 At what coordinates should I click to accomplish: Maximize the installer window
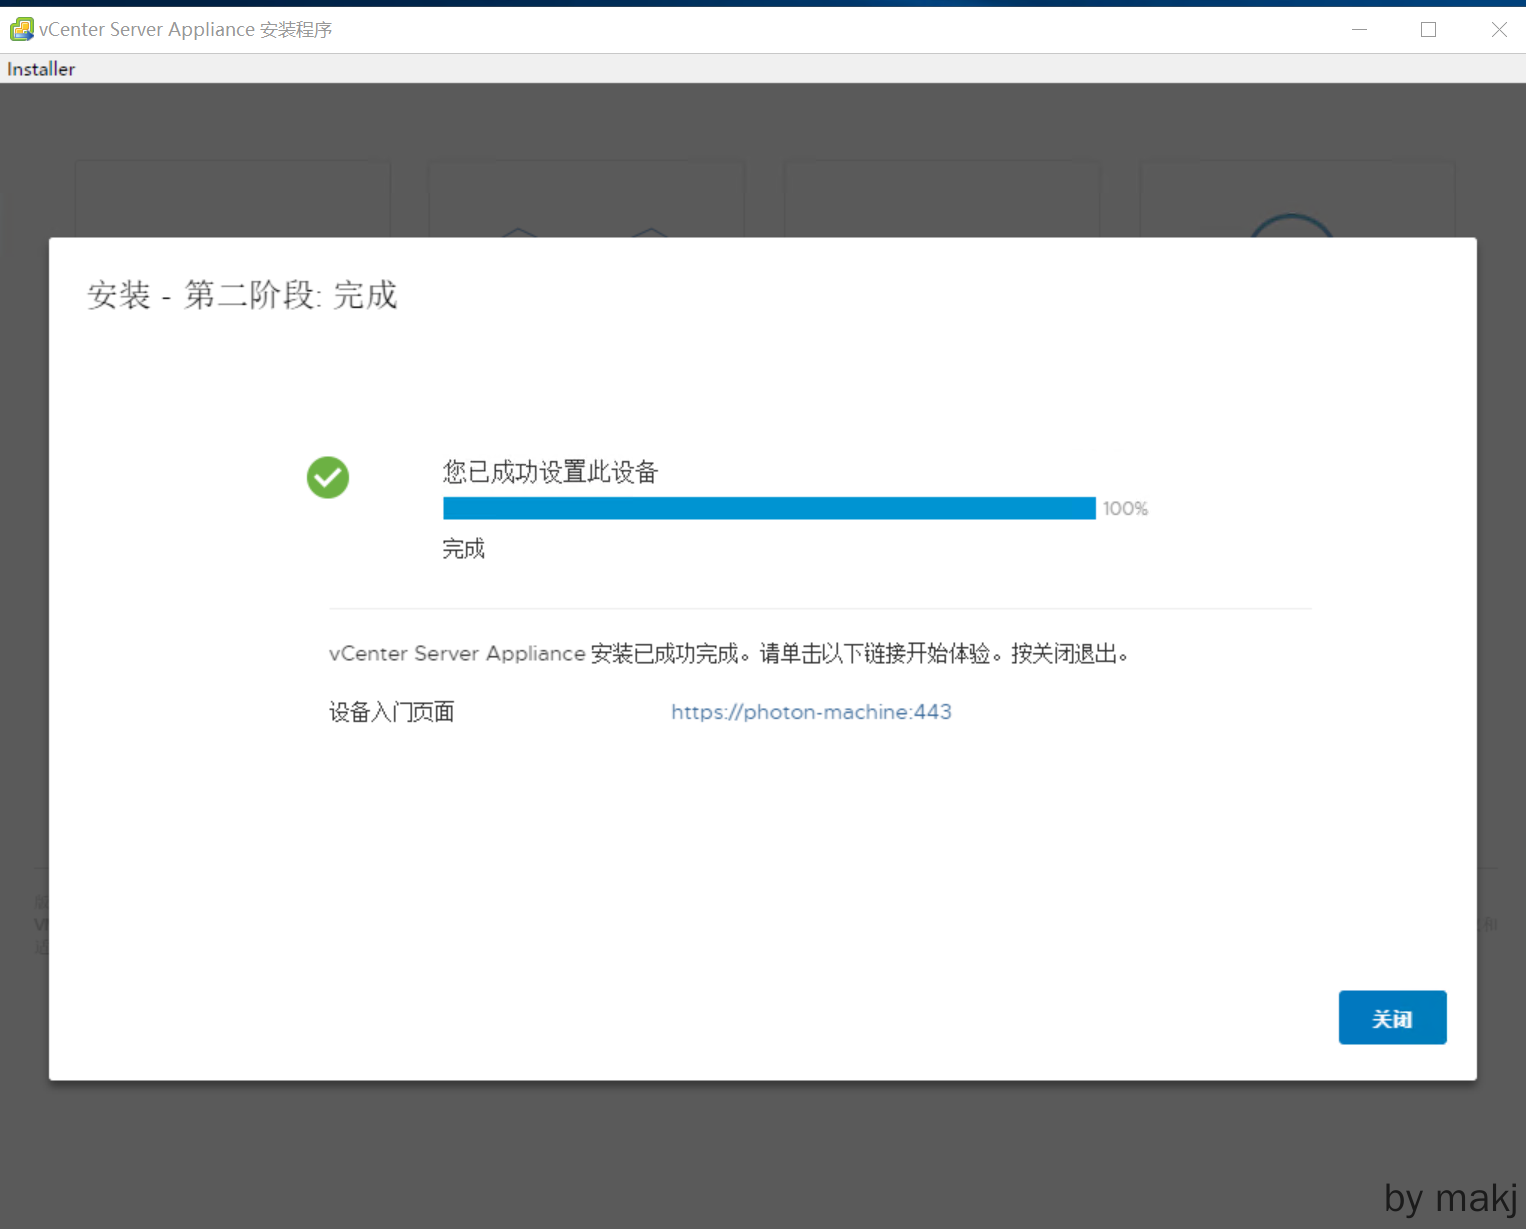(1428, 30)
